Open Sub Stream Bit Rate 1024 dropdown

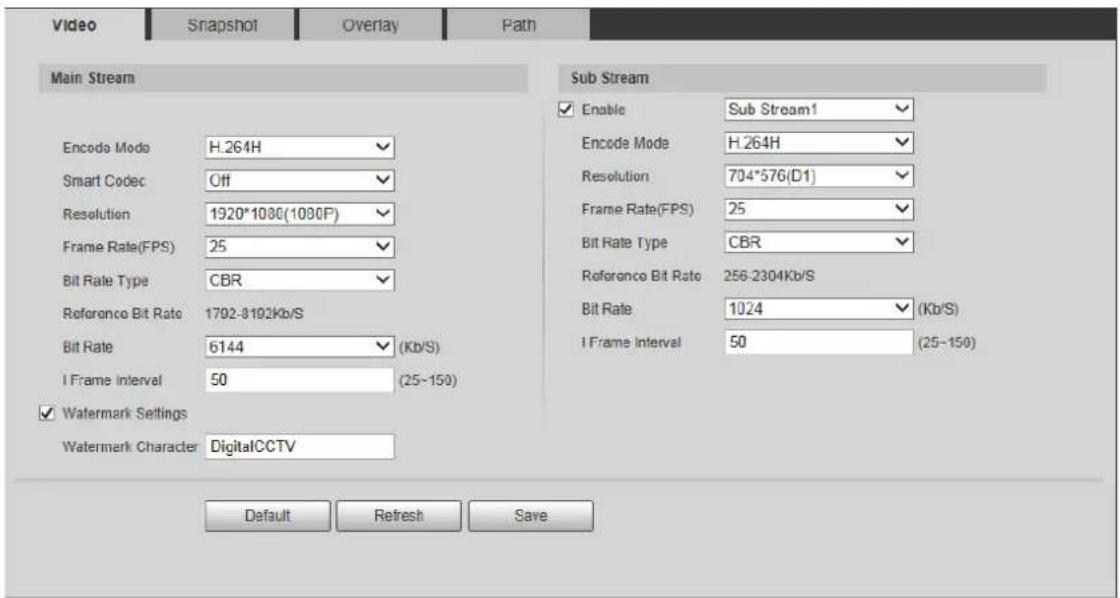(x=819, y=309)
